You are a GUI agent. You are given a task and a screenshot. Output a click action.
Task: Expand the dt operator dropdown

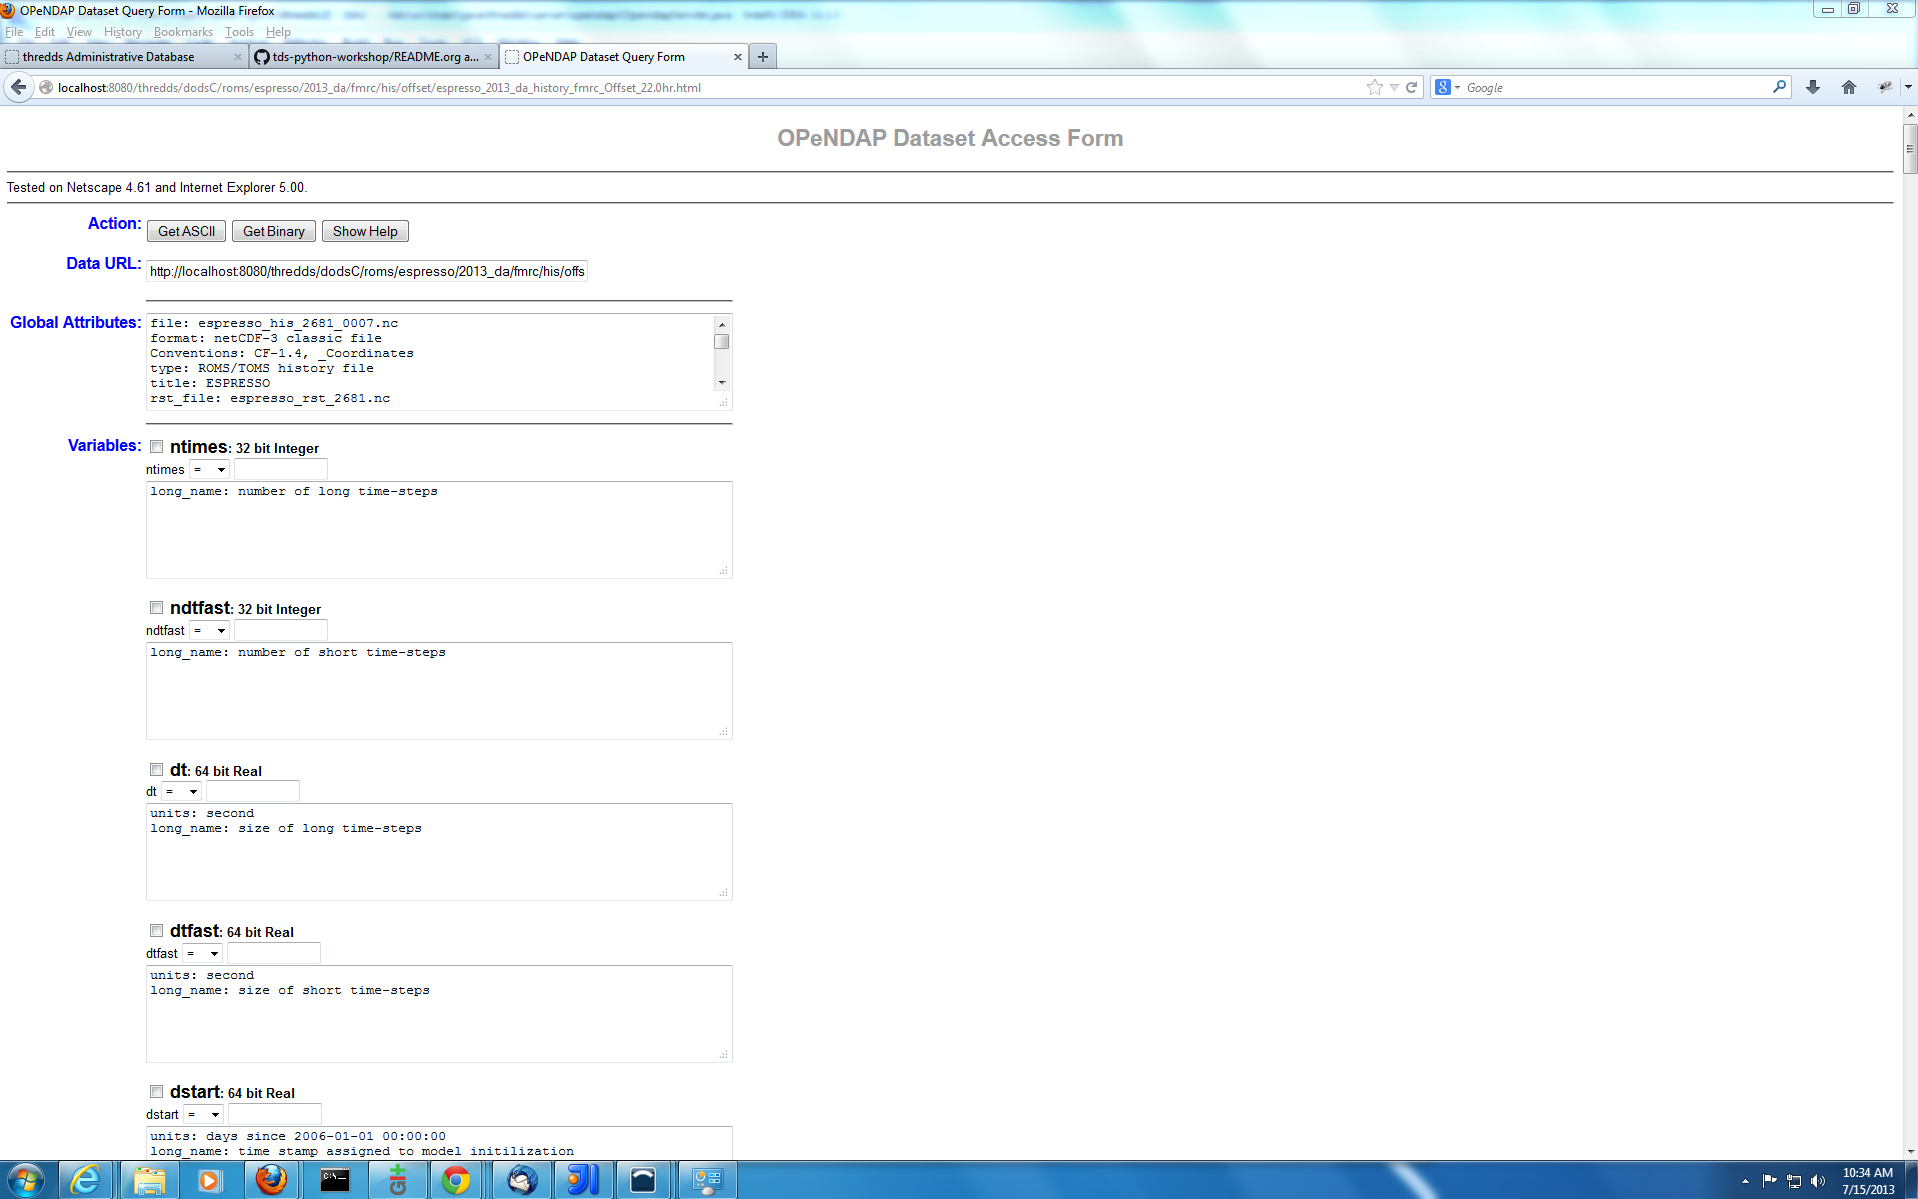pos(182,792)
